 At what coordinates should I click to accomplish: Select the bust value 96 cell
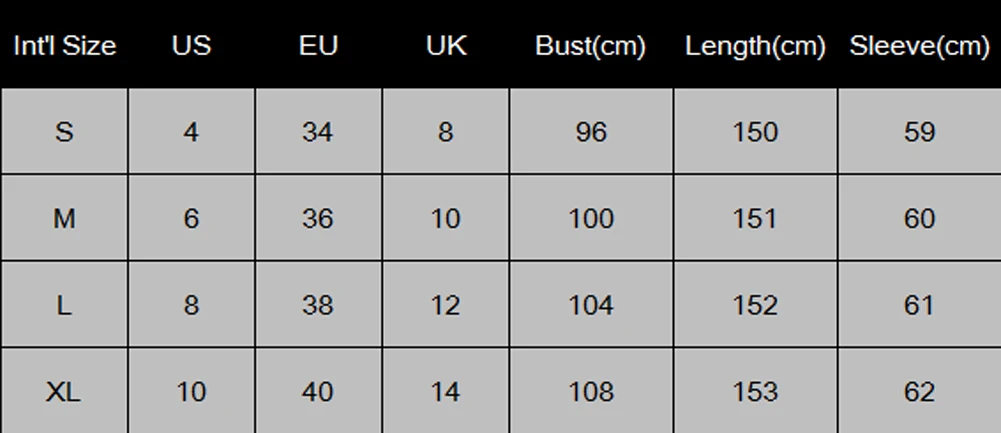591,132
